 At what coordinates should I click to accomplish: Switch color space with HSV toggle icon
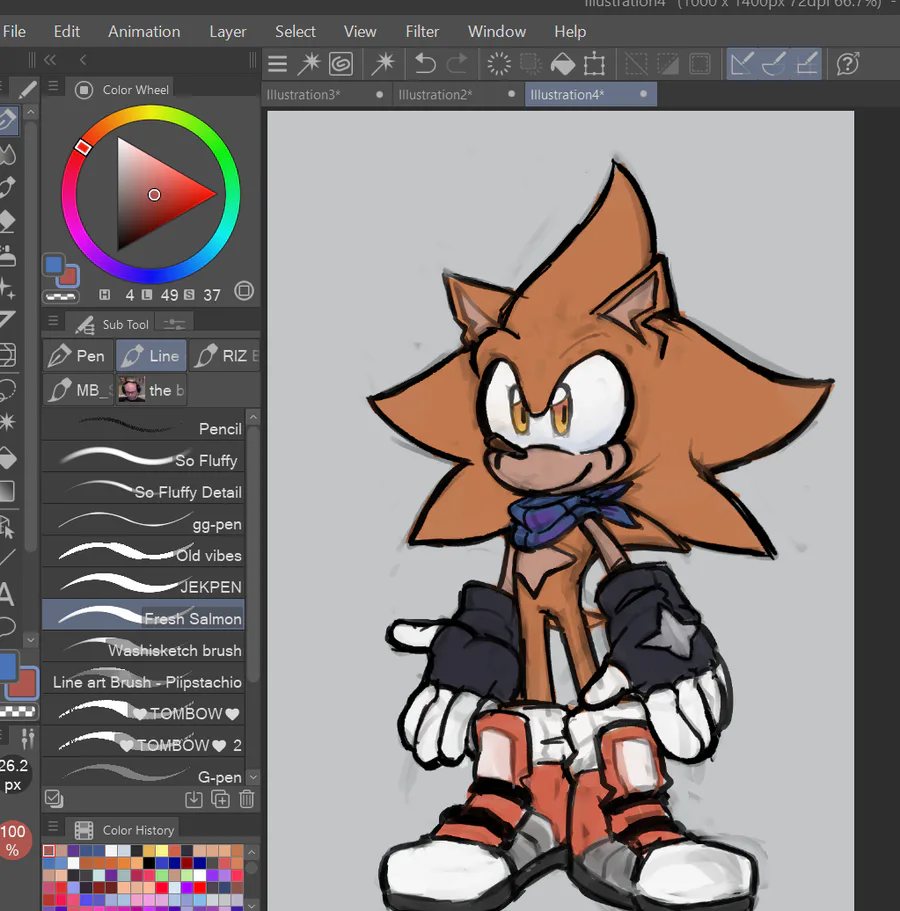pos(244,290)
